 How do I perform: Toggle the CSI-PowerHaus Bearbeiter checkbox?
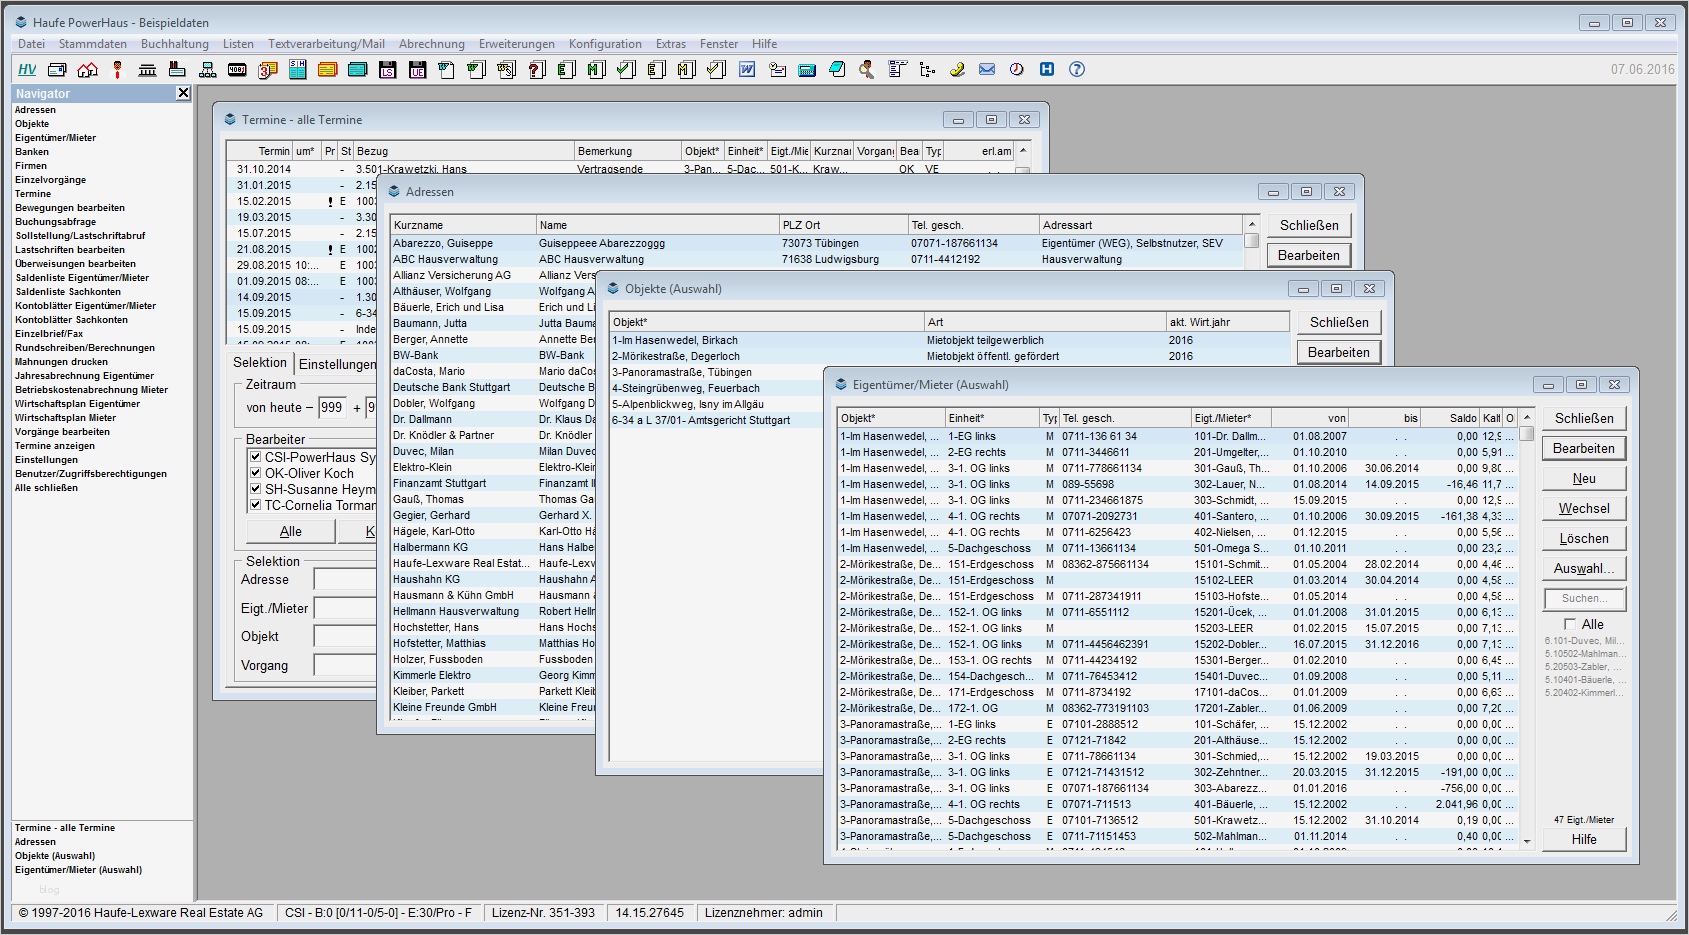click(x=255, y=457)
